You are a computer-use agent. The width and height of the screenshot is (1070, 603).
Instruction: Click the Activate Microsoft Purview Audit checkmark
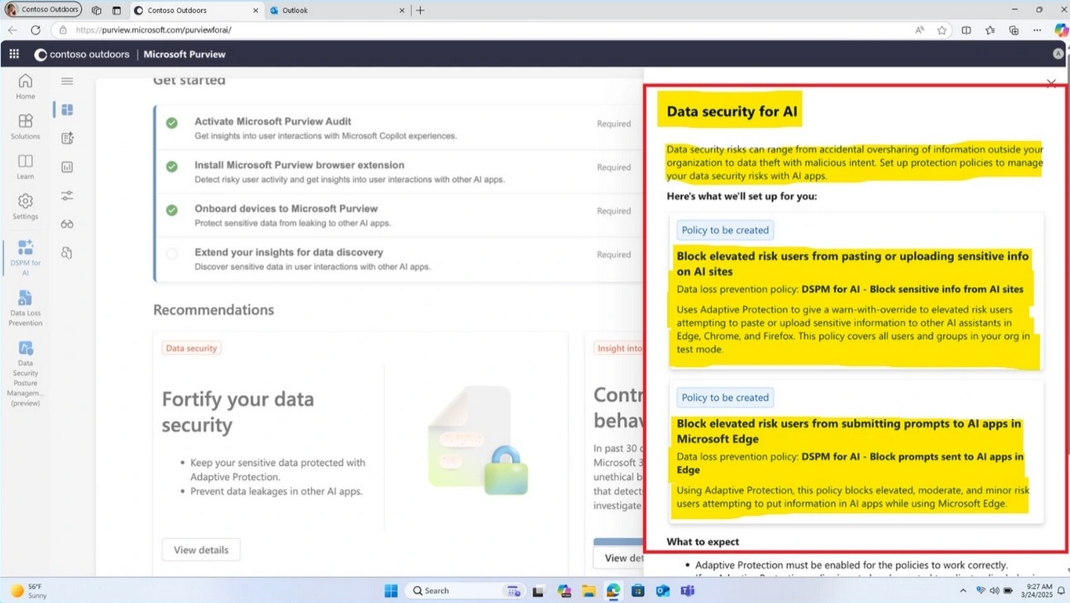172,123
